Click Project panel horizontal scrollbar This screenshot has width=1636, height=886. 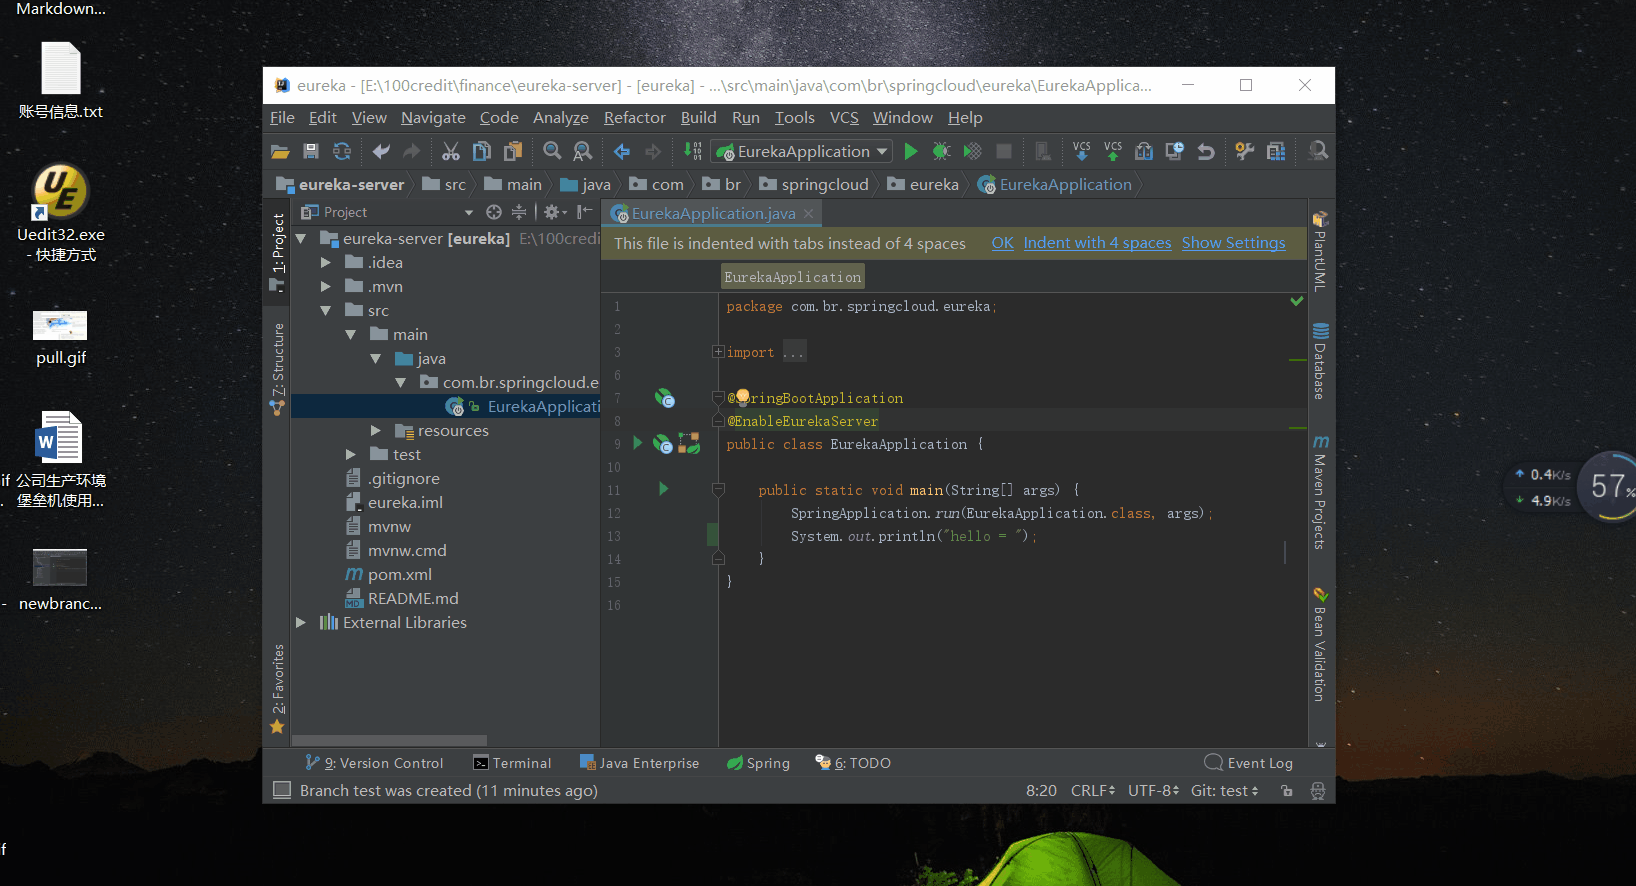coord(389,741)
